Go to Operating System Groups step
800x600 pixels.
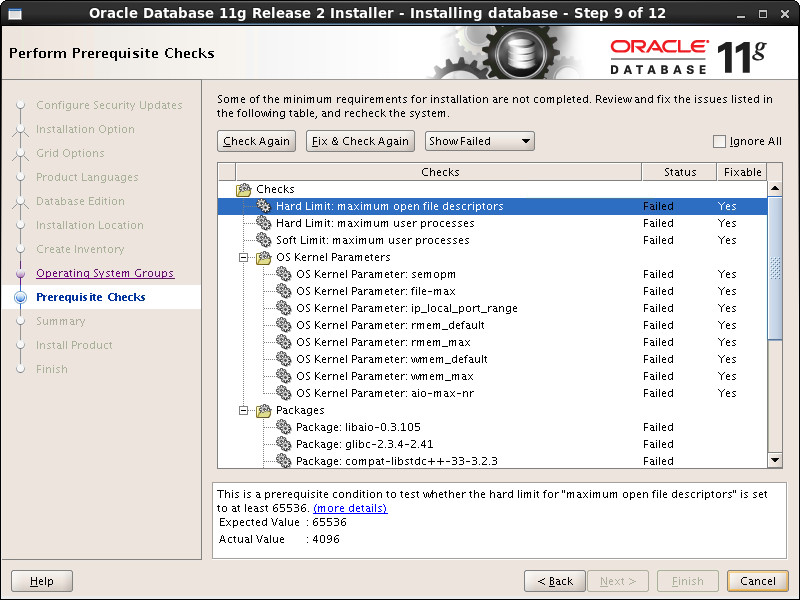tap(105, 273)
